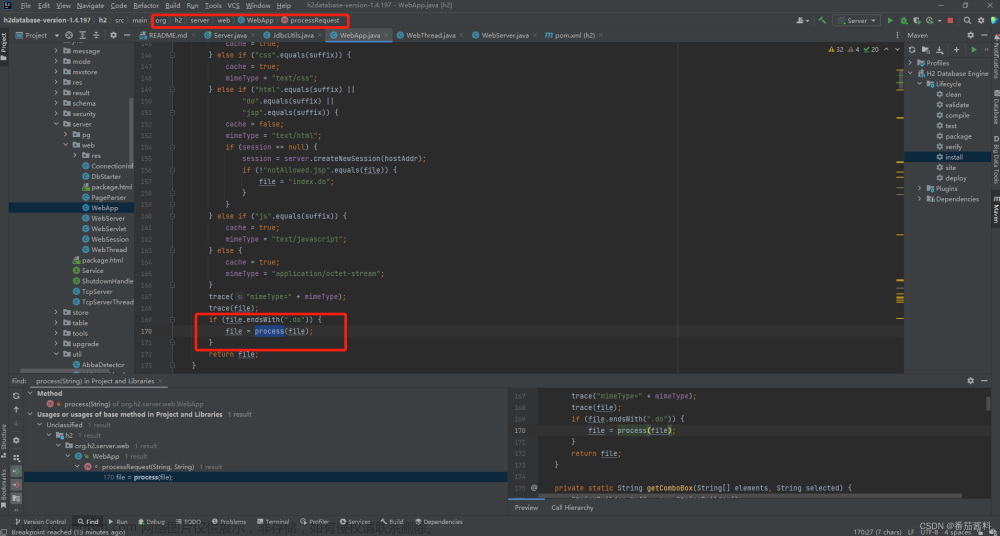Viewport: 1000px width, 536px height.
Task: Click the Build Project hammer icon
Action: [823, 20]
